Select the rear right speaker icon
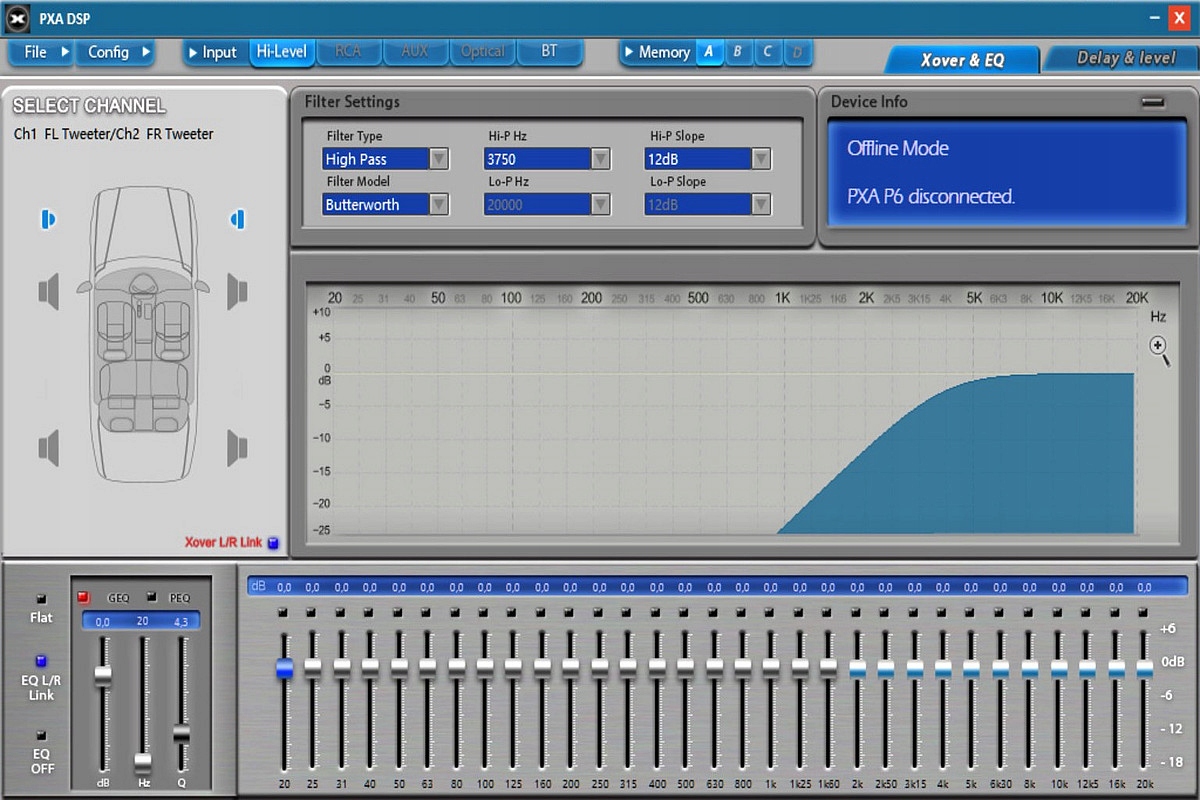 [237, 447]
